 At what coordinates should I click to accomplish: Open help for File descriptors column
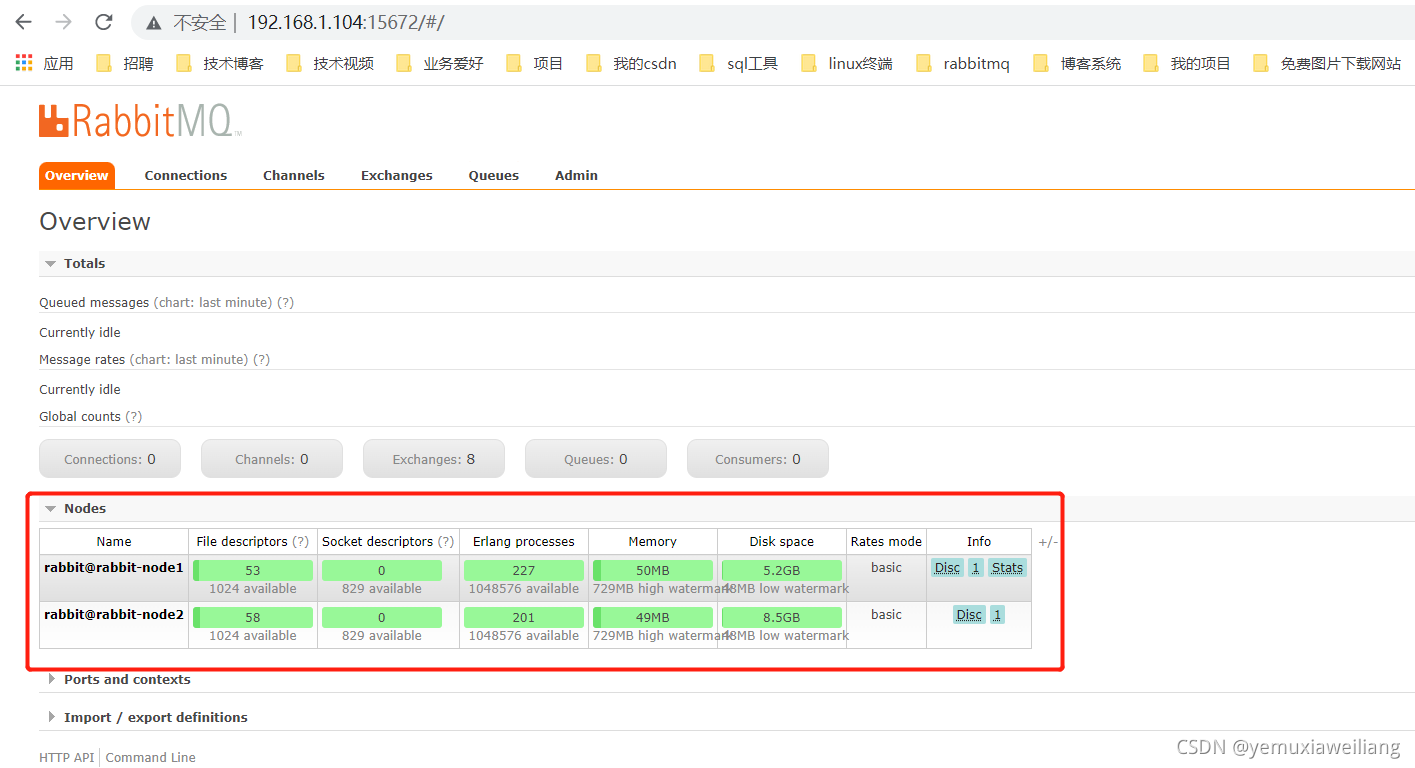(x=300, y=541)
